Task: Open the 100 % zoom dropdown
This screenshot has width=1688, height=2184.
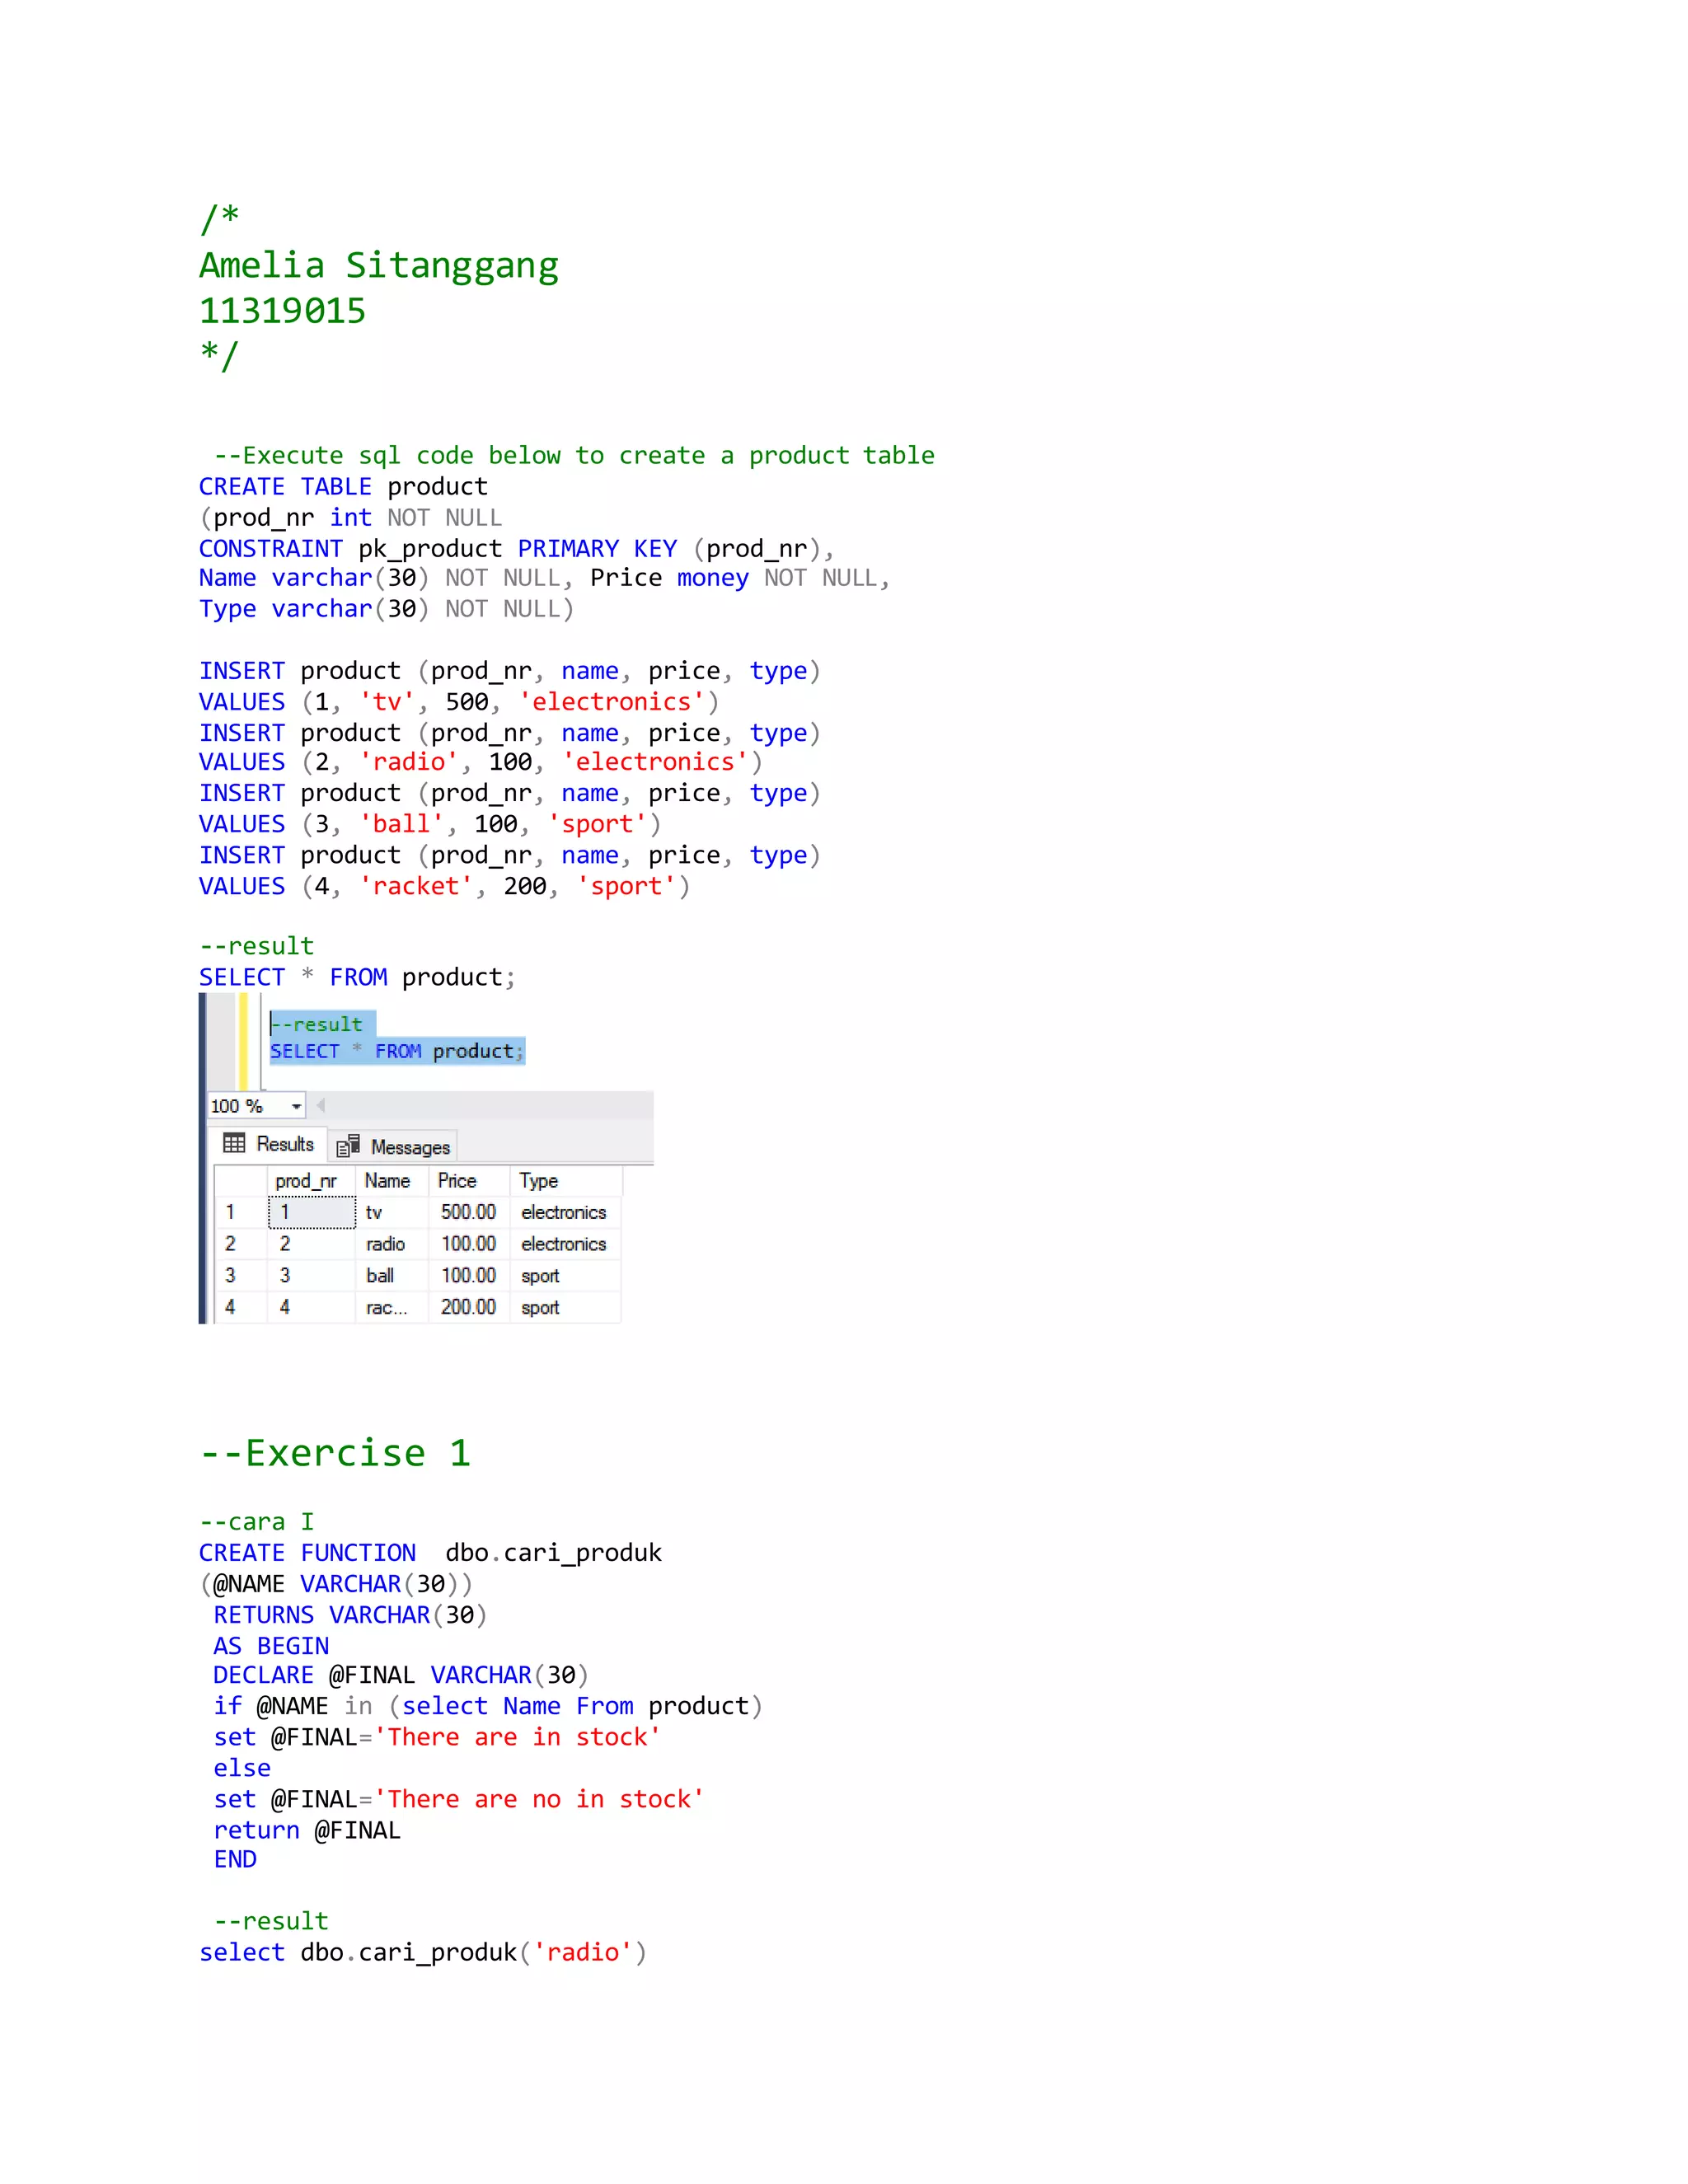Action: pos(296,1106)
